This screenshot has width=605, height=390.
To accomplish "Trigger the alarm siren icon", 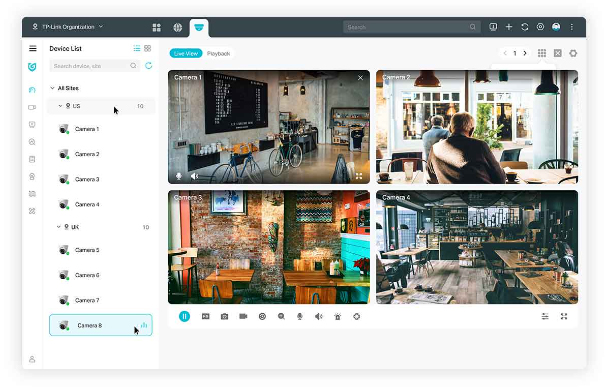I will (x=338, y=316).
